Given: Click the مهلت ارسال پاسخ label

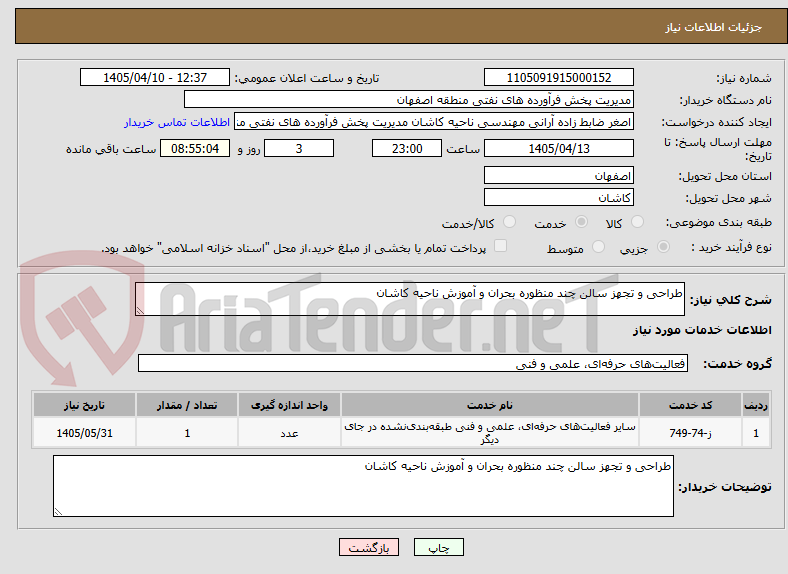Looking at the screenshot, I should coord(718,149).
